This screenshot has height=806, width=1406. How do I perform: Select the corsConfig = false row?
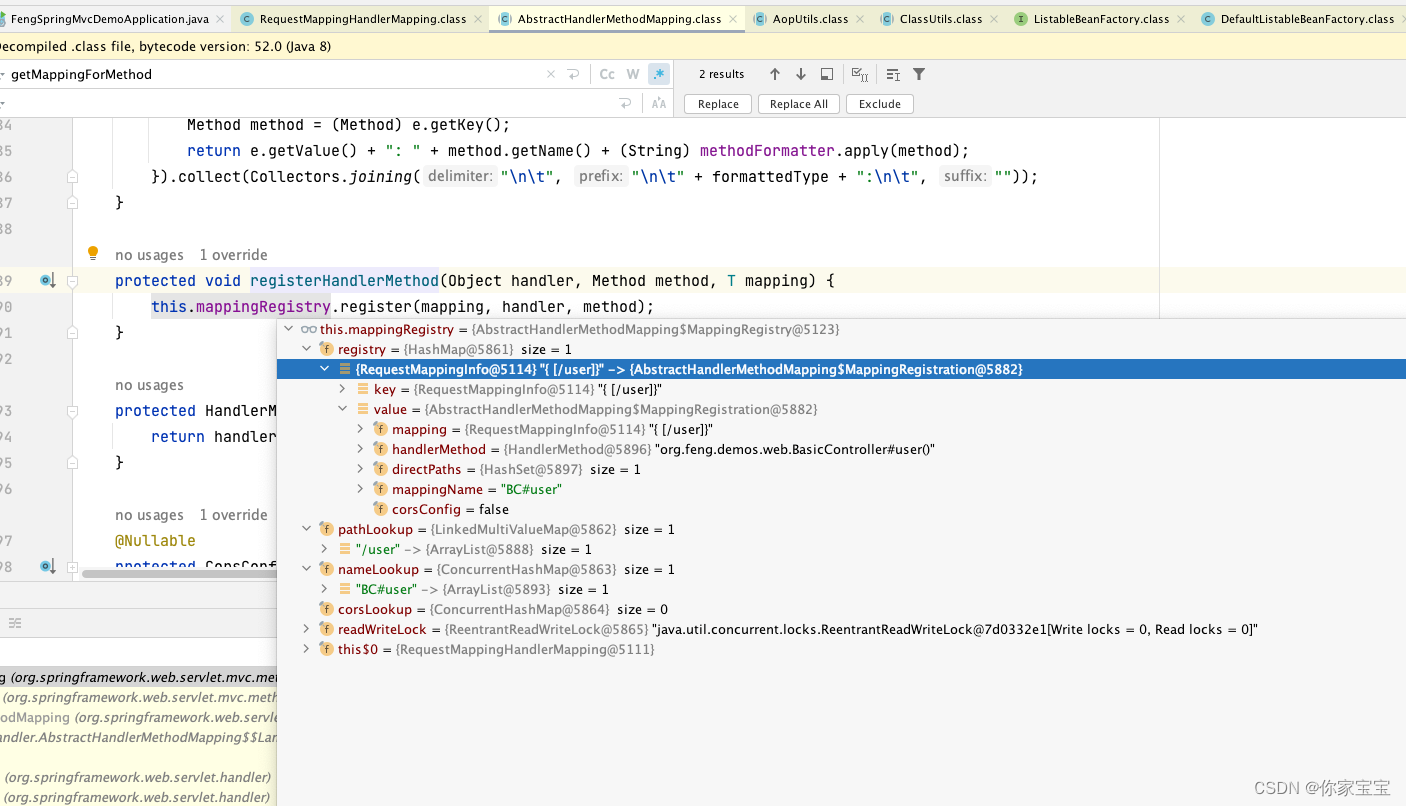click(841, 509)
